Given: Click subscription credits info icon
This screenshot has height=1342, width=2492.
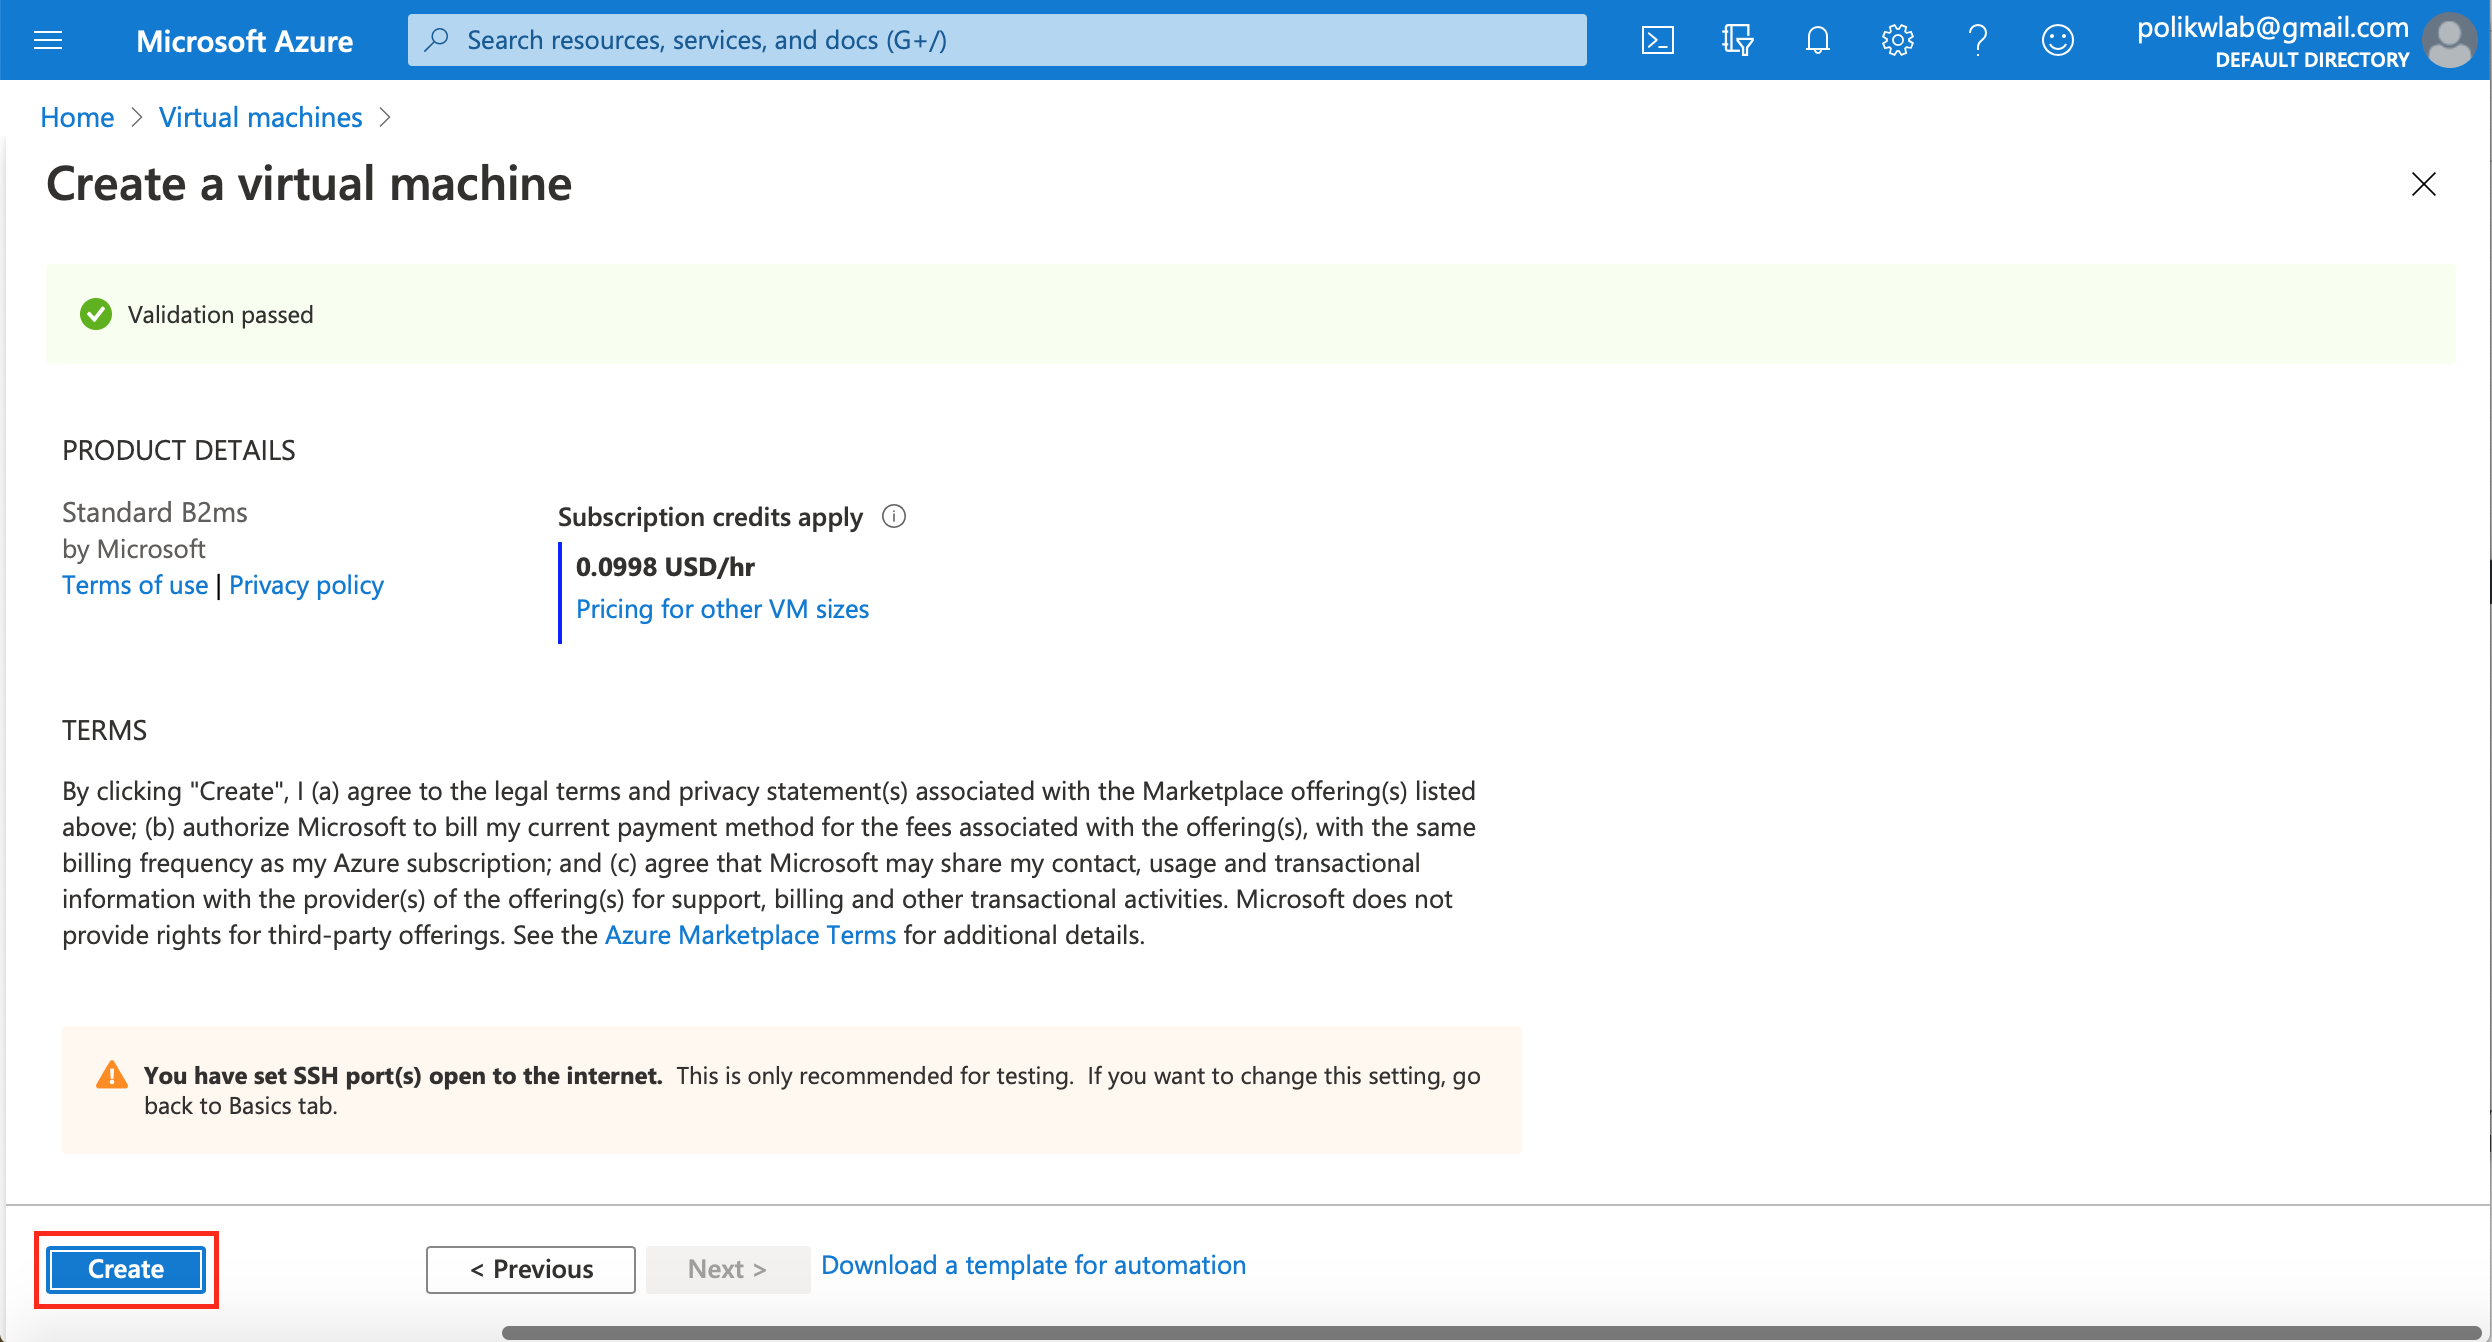Looking at the screenshot, I should (x=894, y=516).
